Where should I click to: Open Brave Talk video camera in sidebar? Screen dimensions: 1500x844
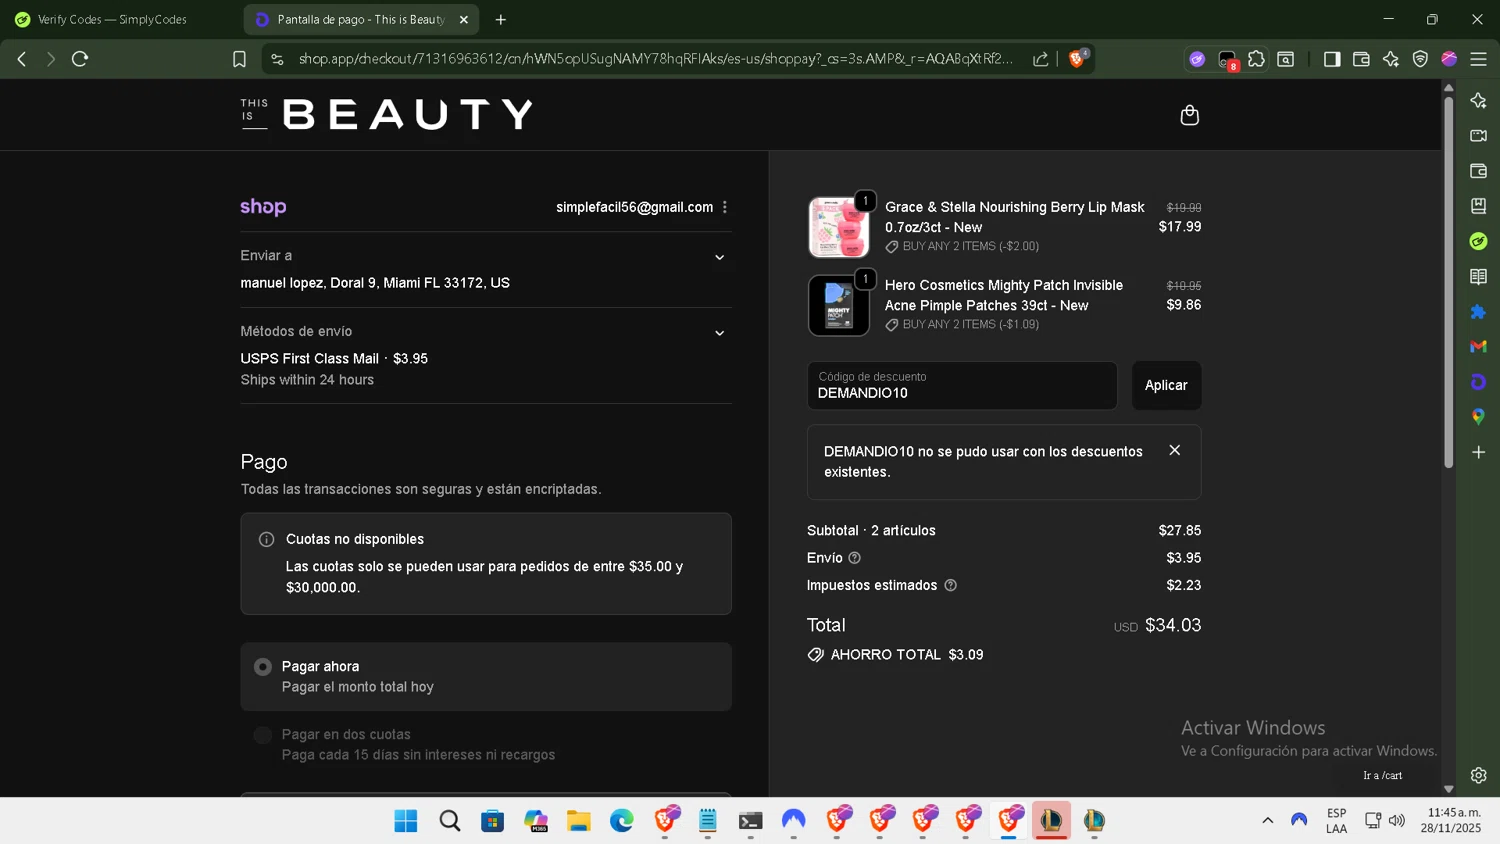pyautogui.click(x=1479, y=135)
